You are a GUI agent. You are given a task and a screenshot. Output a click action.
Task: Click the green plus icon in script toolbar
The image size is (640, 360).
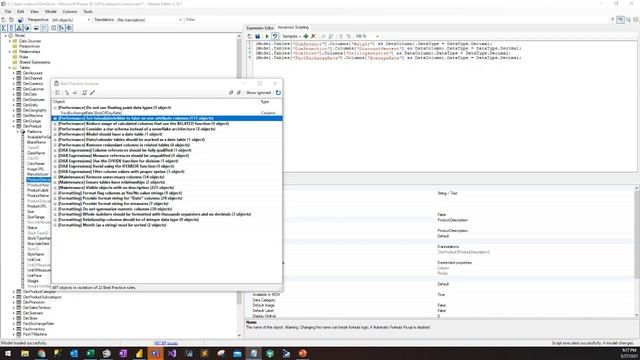(x=306, y=36)
